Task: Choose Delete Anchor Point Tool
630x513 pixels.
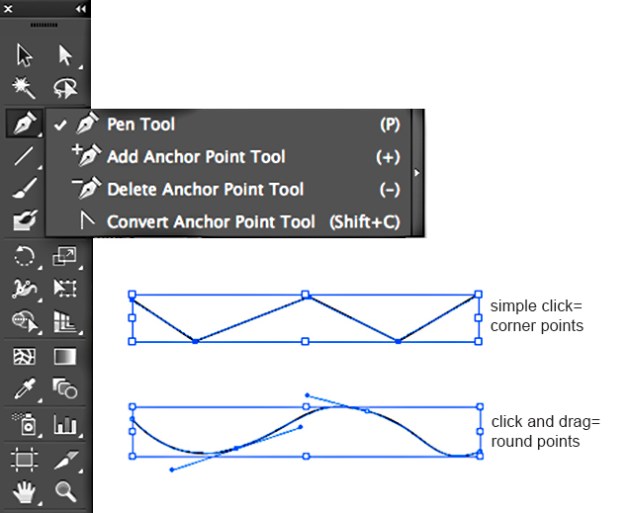Action: point(205,189)
